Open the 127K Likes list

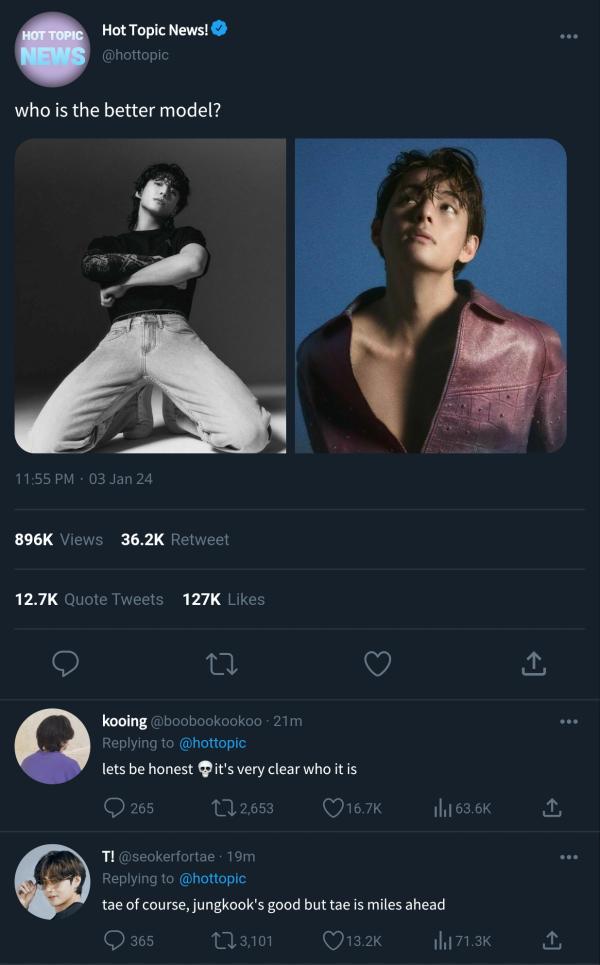point(224,599)
